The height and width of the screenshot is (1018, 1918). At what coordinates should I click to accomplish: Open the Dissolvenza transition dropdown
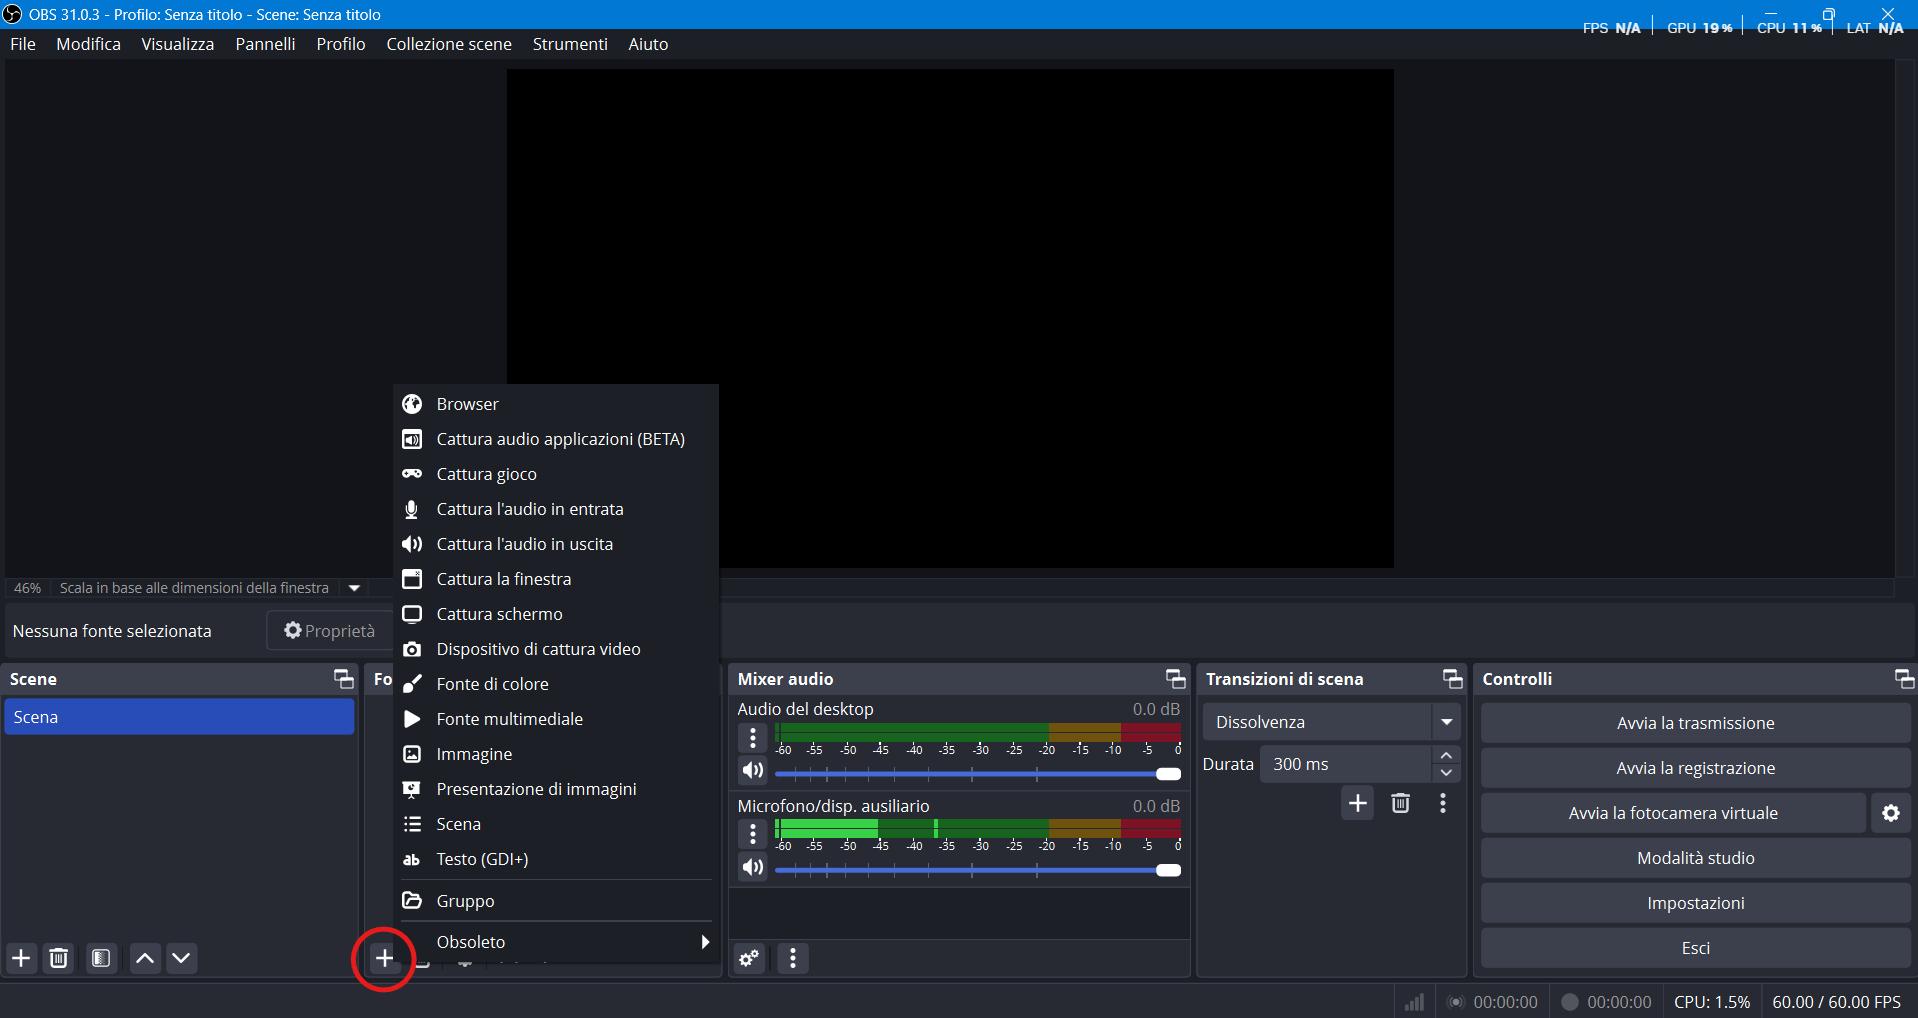(1446, 722)
